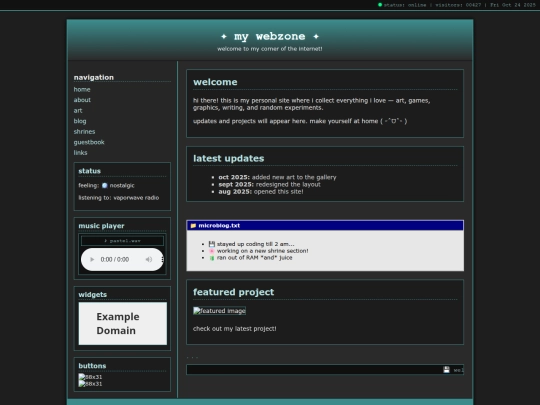
Task: Click the pastel.wav track label
Action: (122, 241)
